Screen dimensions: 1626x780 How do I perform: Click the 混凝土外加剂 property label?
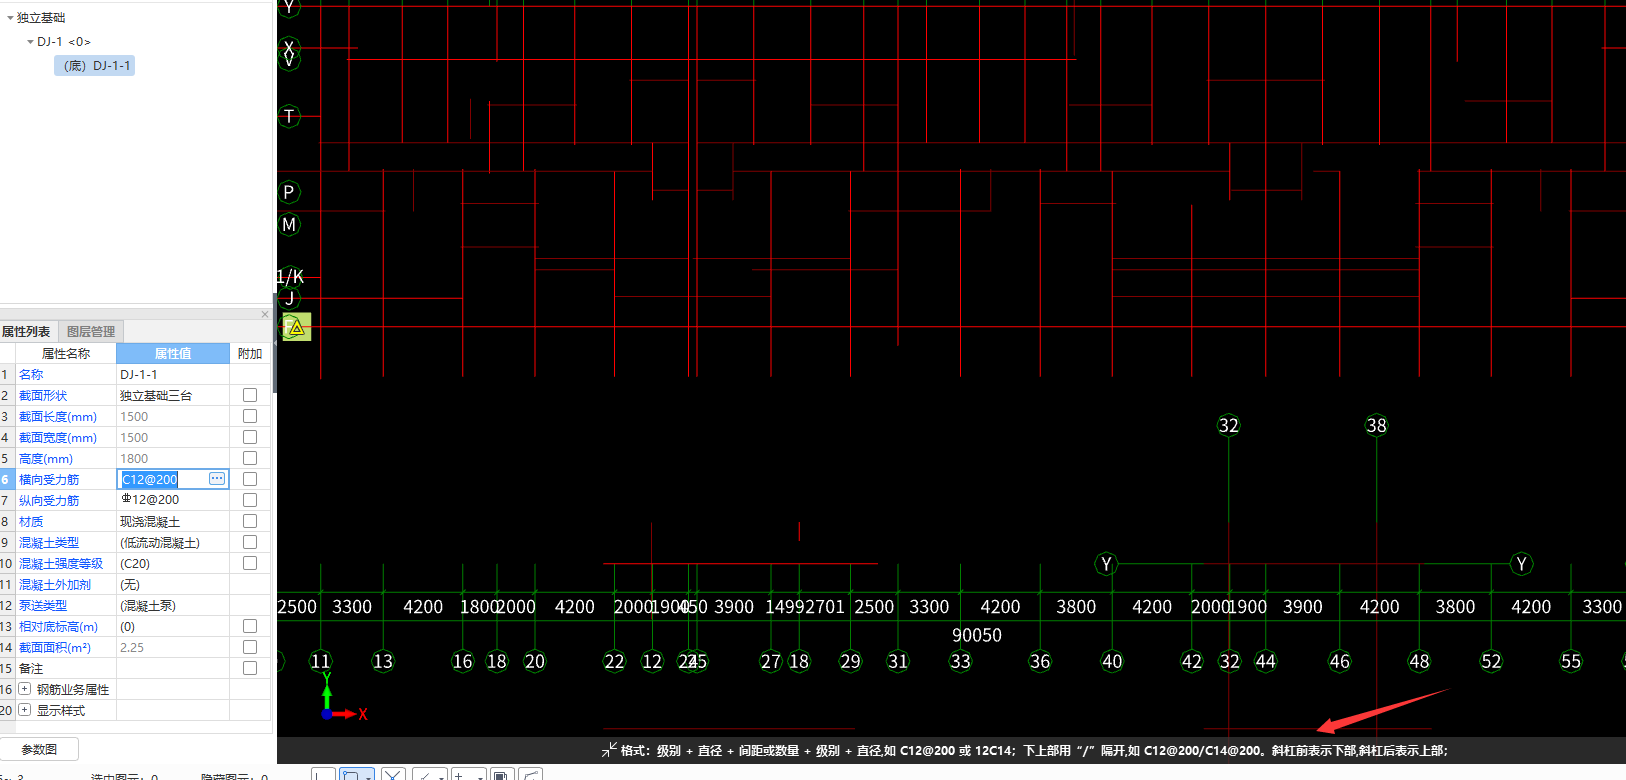click(55, 584)
